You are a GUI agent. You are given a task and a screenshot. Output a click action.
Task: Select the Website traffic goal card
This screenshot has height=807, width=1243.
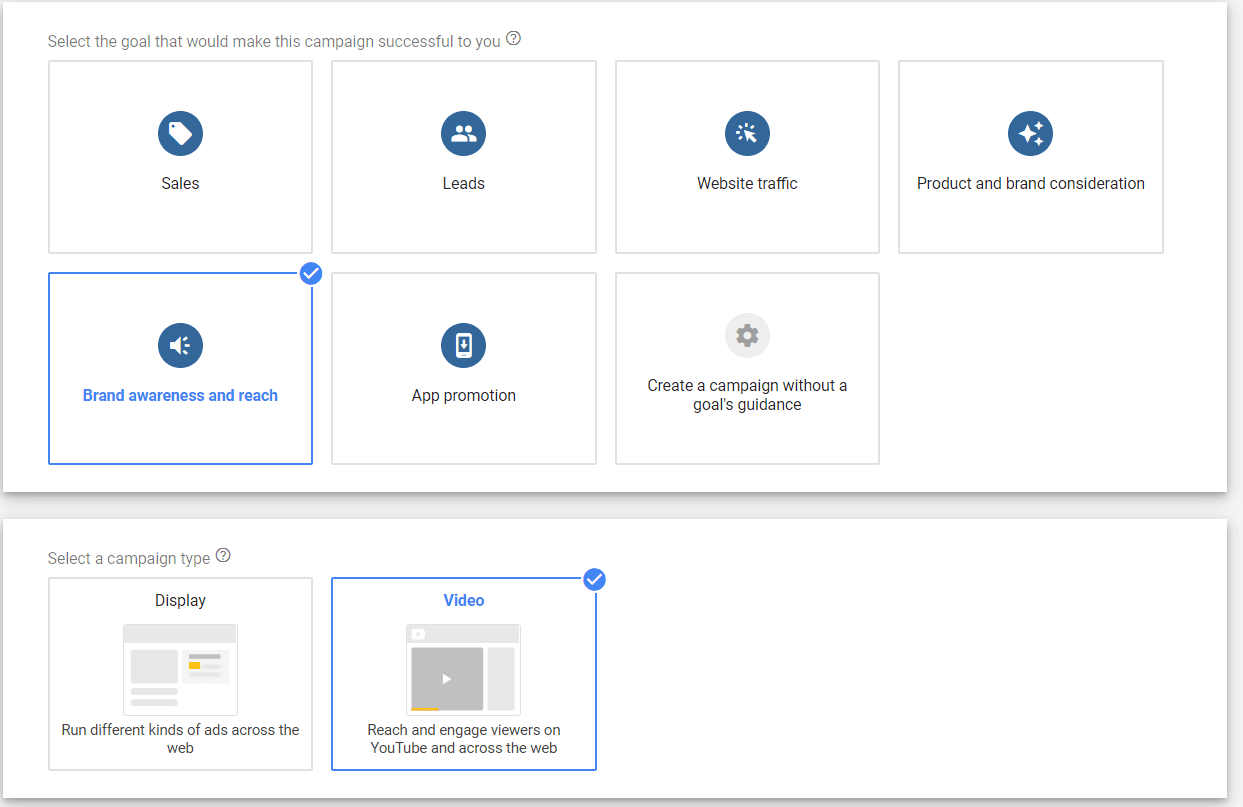pos(747,156)
